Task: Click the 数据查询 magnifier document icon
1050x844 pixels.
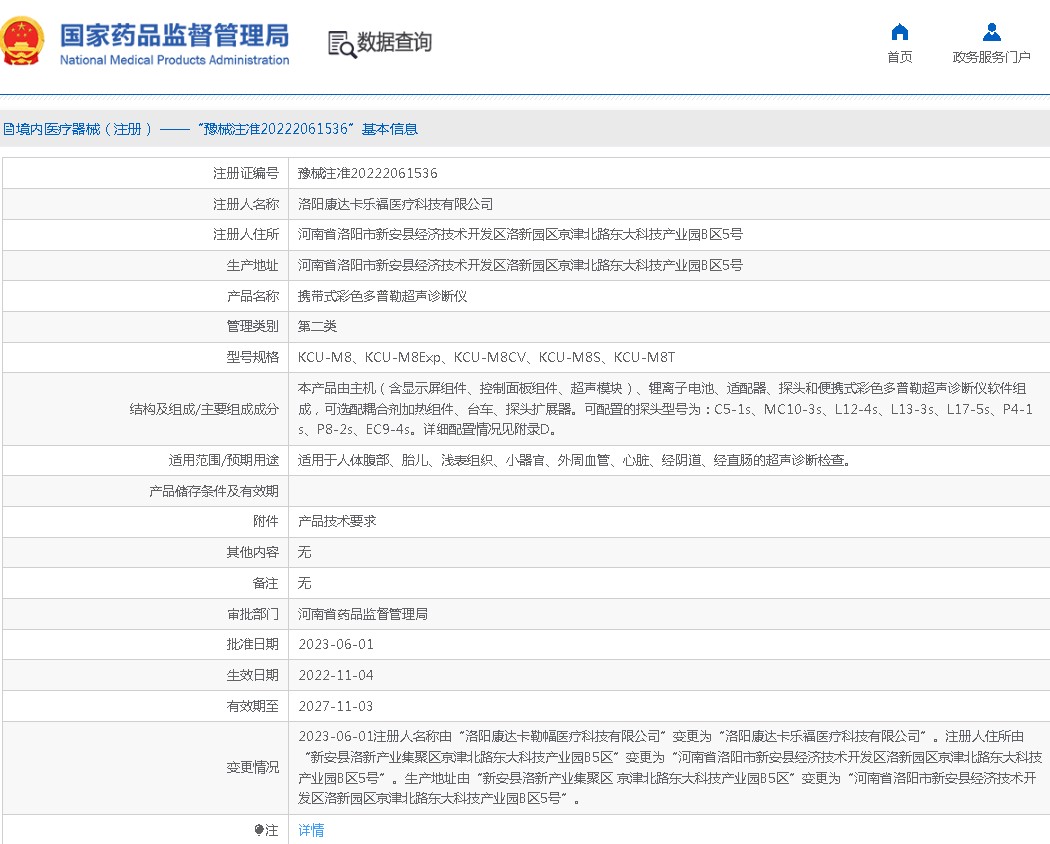Action: (x=341, y=43)
